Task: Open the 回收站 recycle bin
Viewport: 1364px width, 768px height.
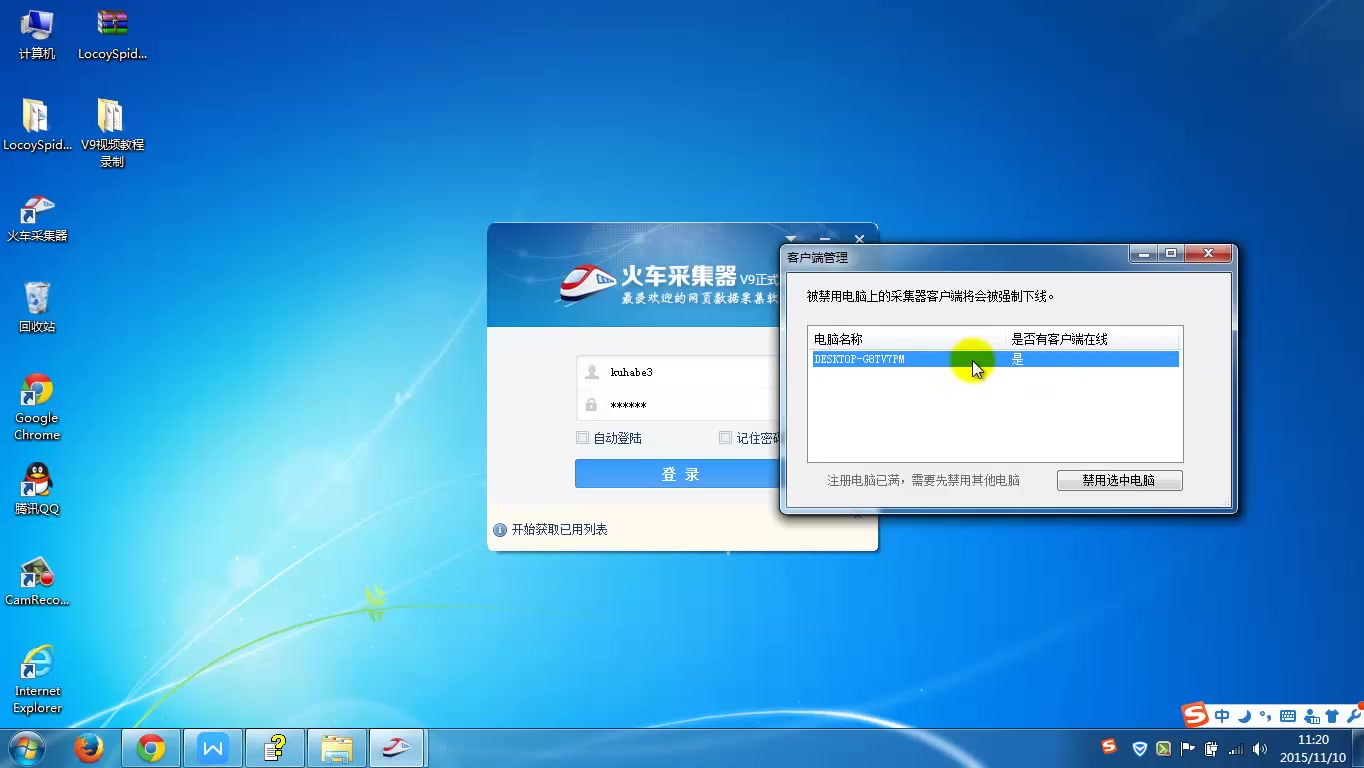Action: [x=37, y=306]
